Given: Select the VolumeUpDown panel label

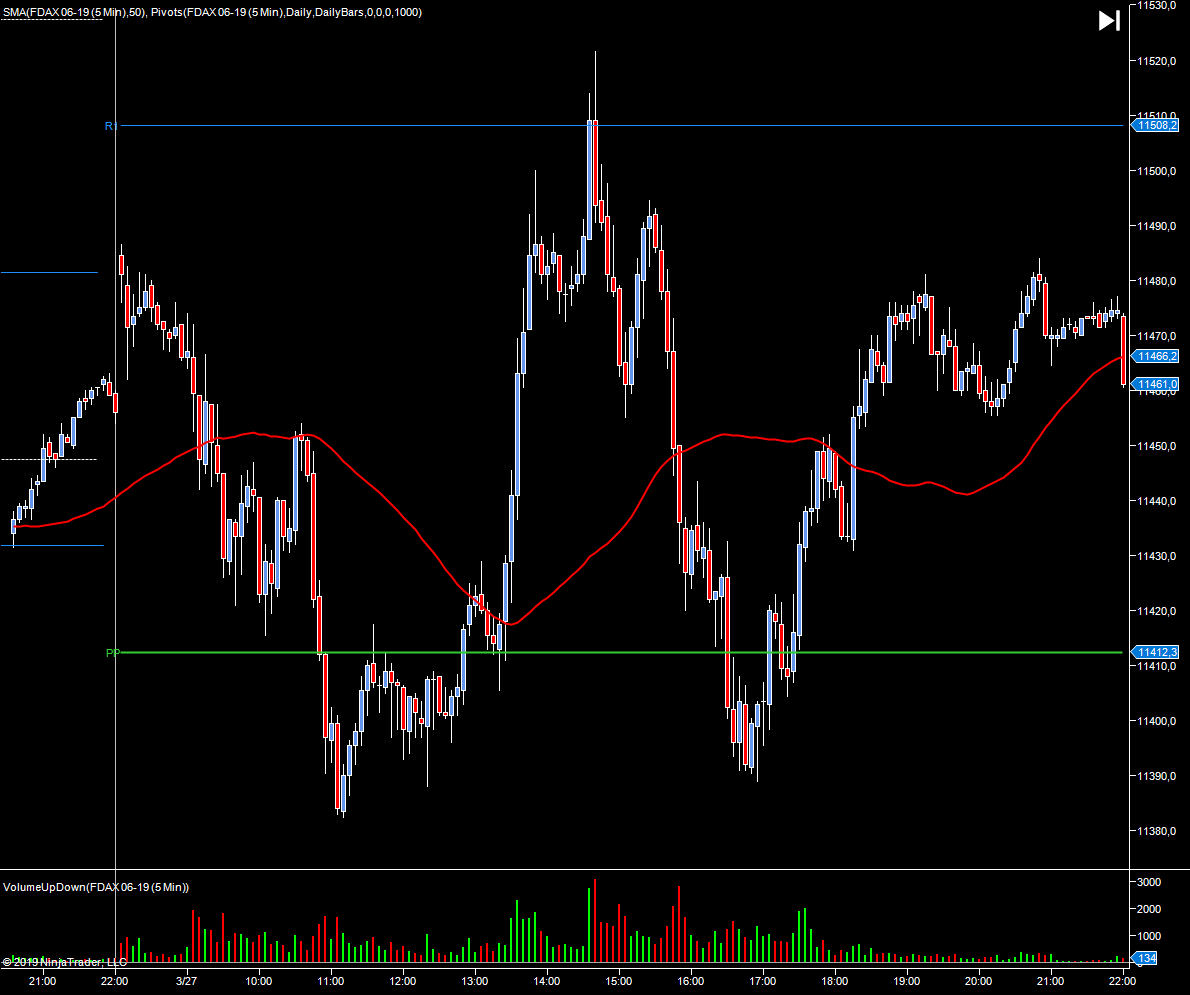Looking at the screenshot, I should coord(96,887).
